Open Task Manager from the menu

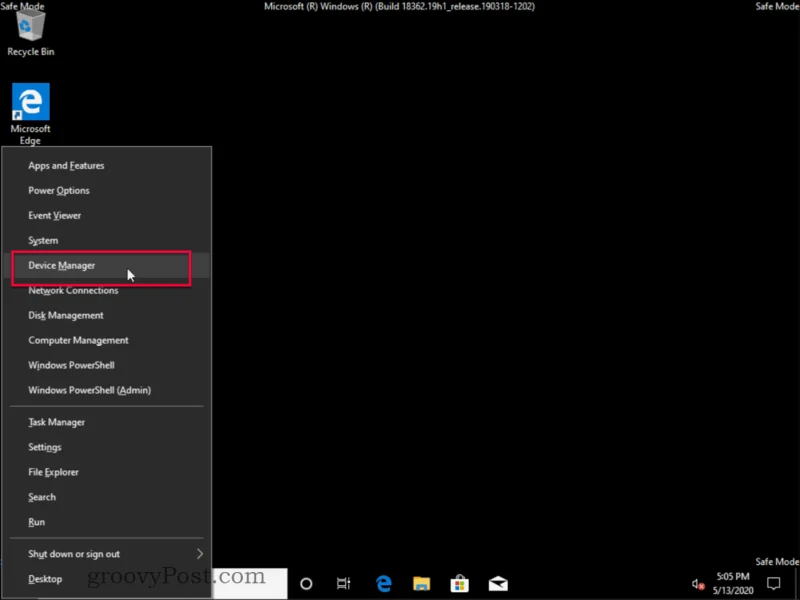107,422
